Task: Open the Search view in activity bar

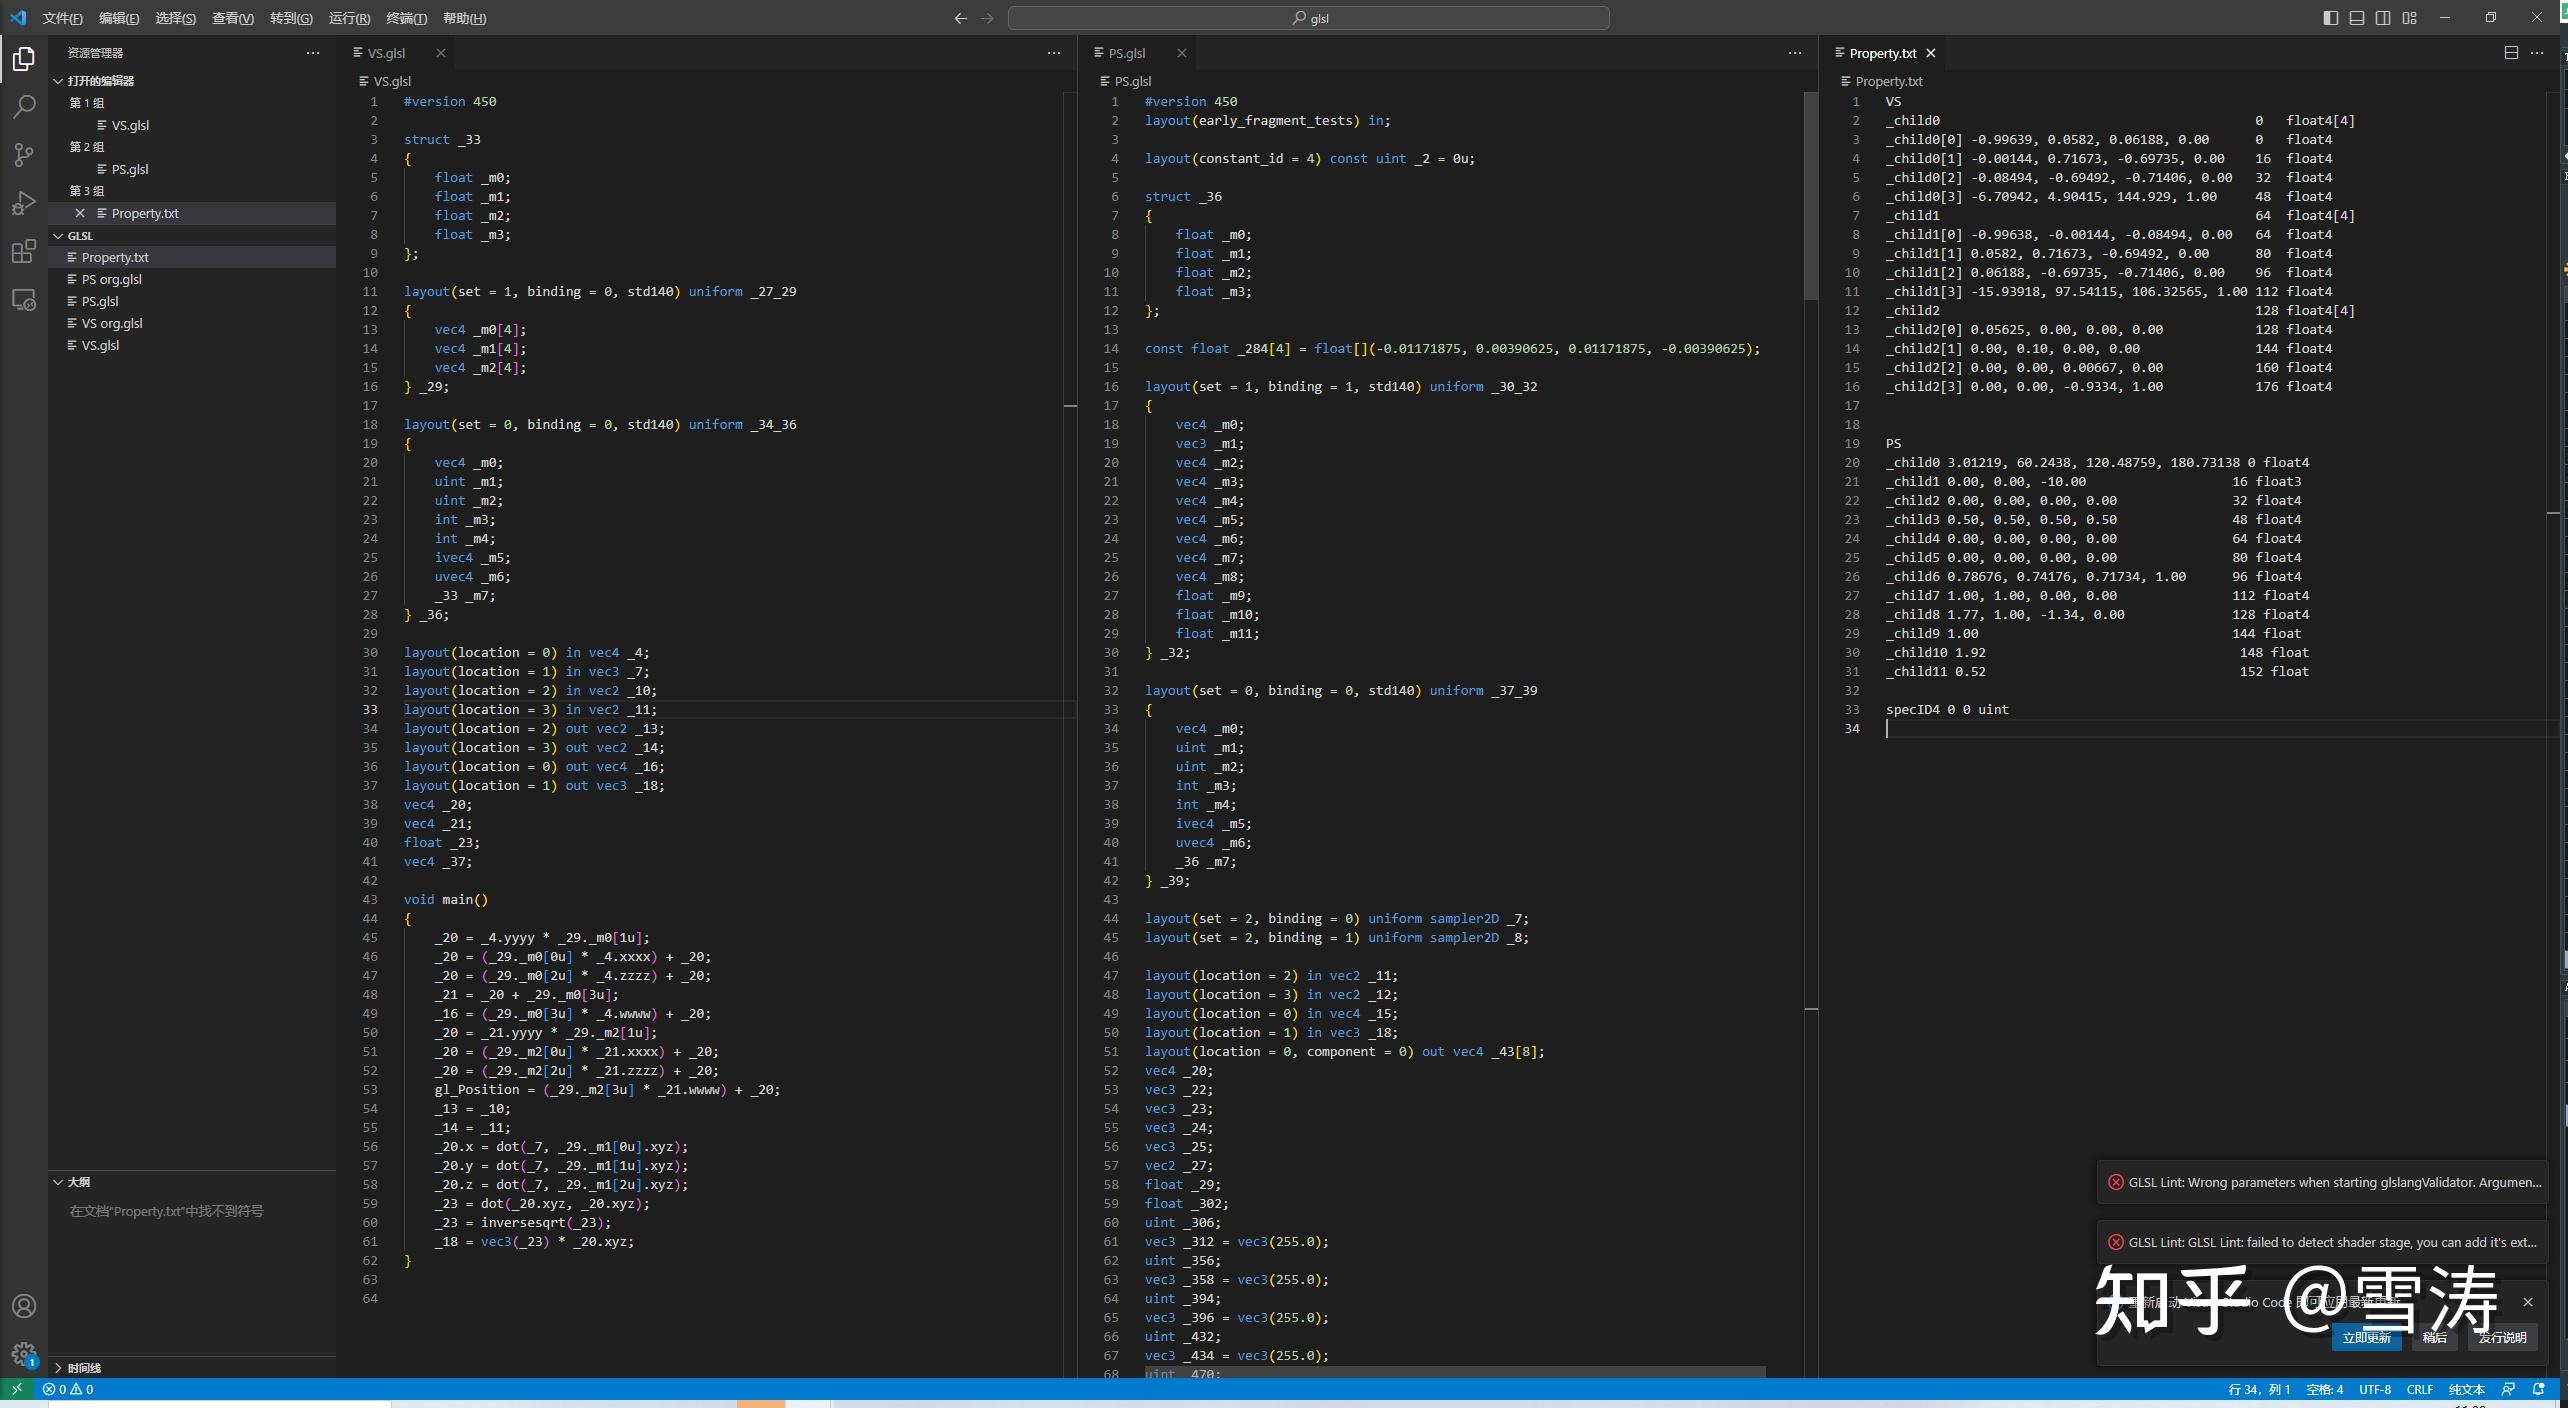Action: 24,106
